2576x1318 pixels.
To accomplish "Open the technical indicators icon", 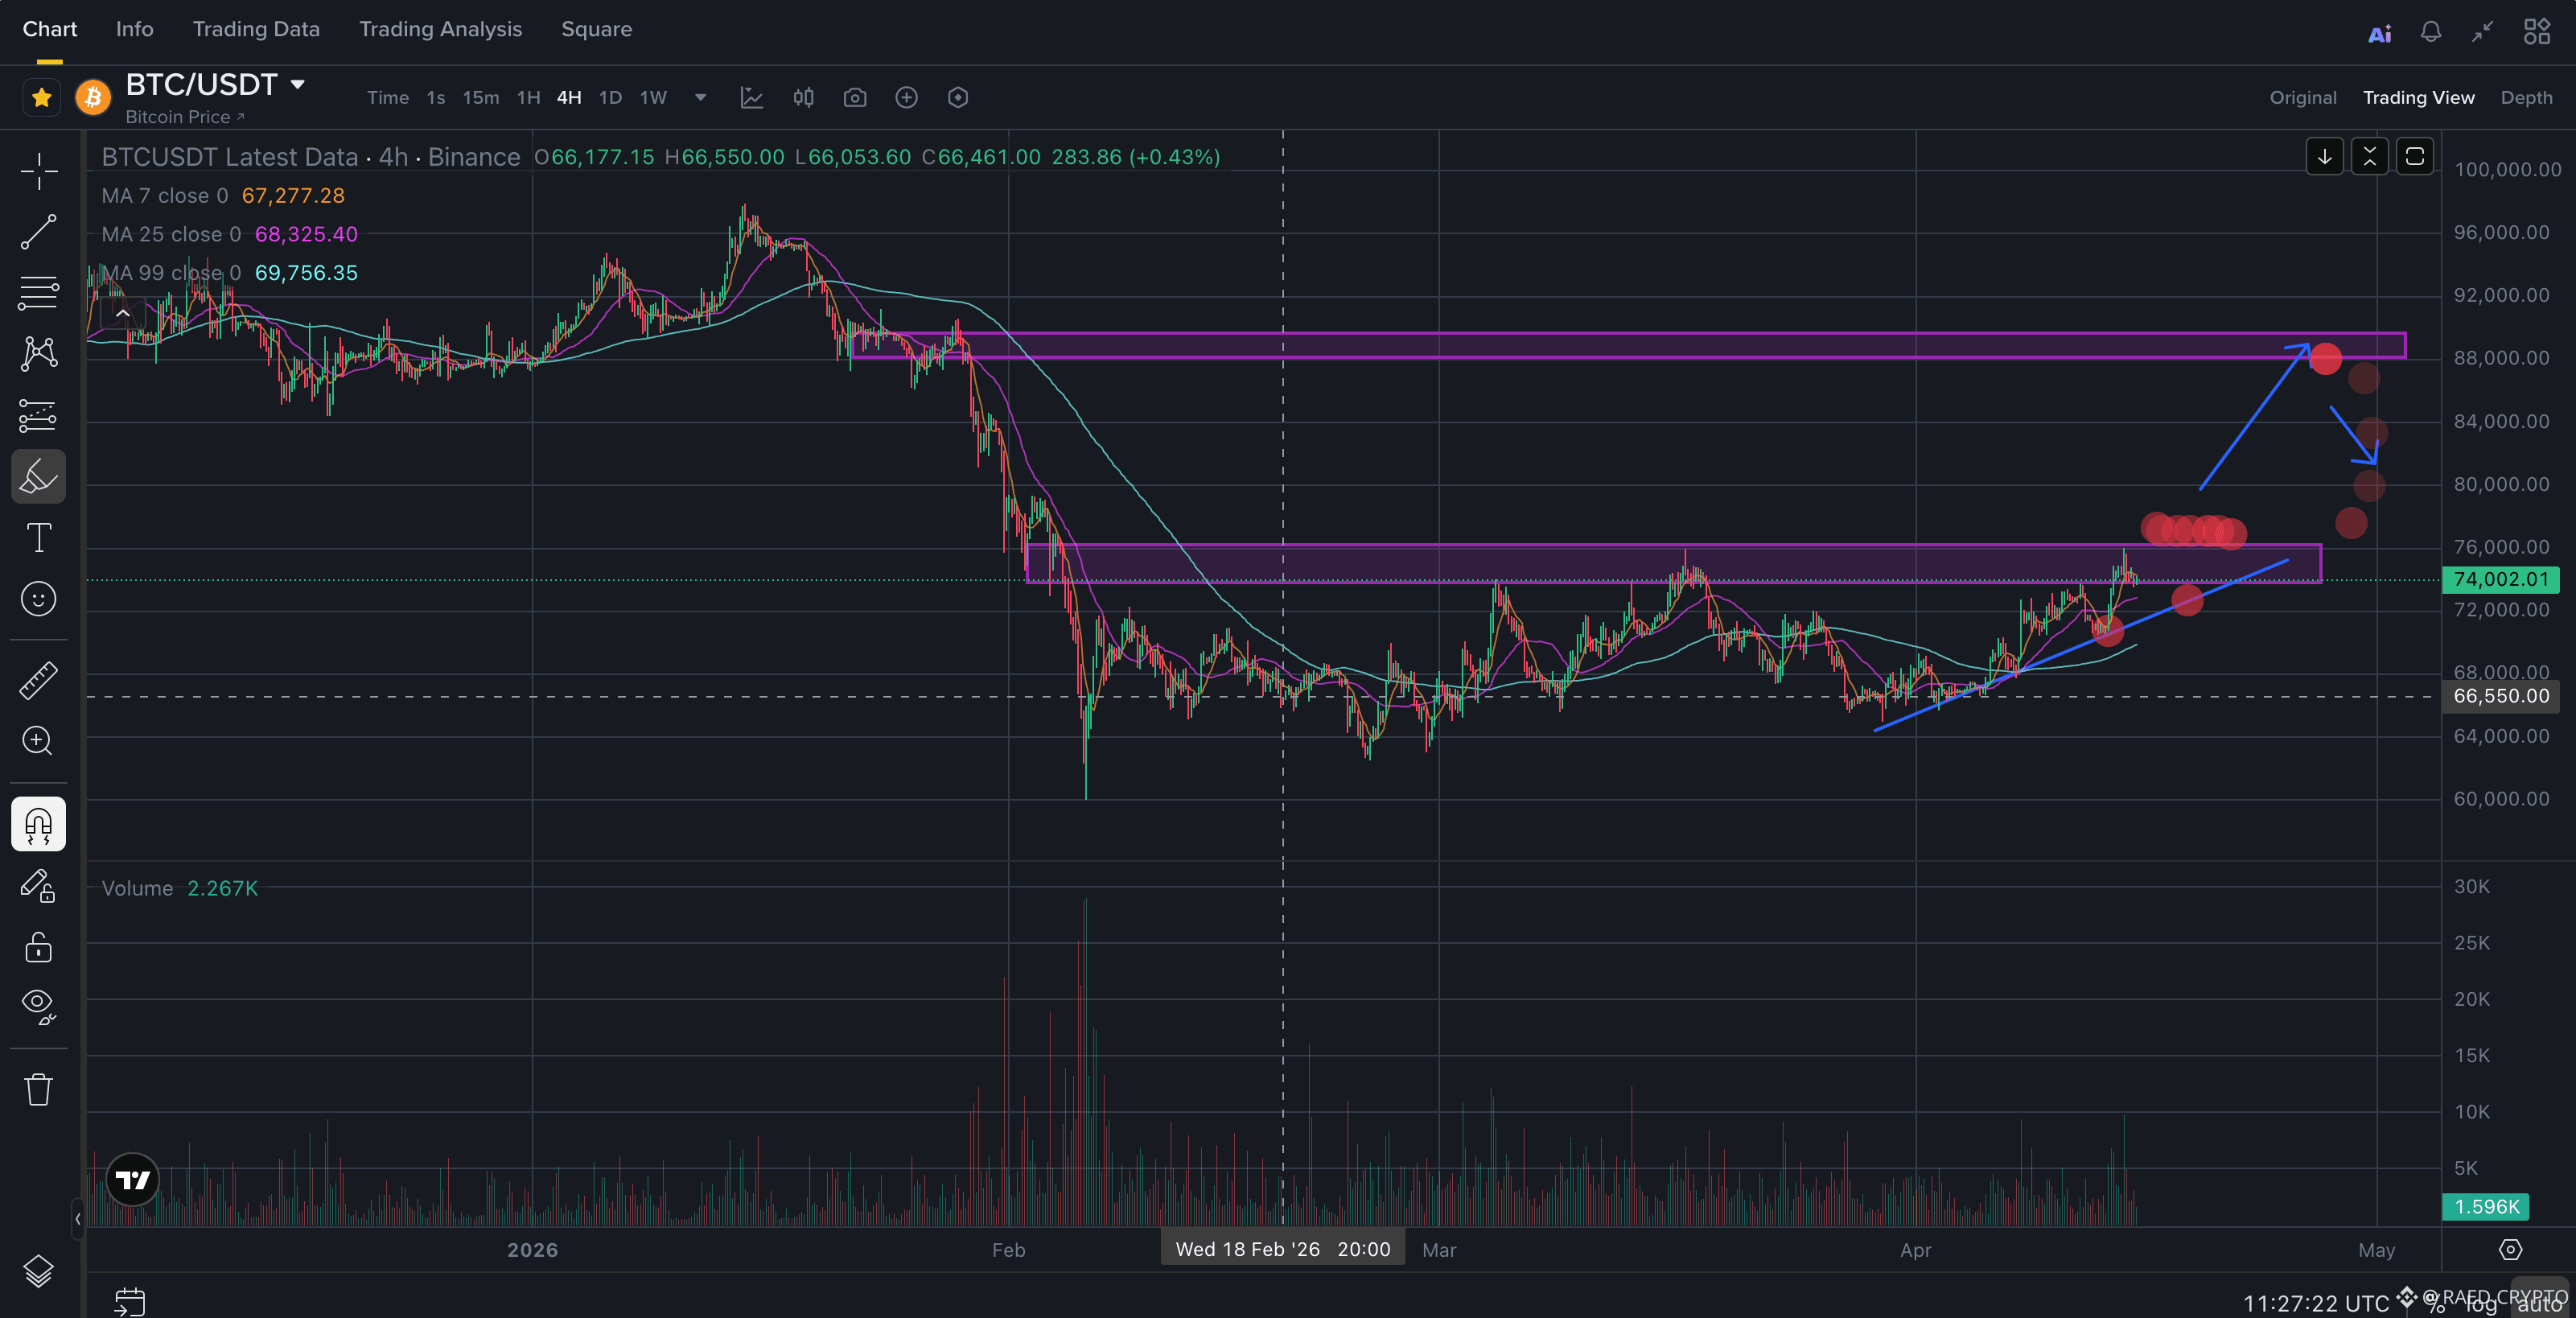I will 752,98.
